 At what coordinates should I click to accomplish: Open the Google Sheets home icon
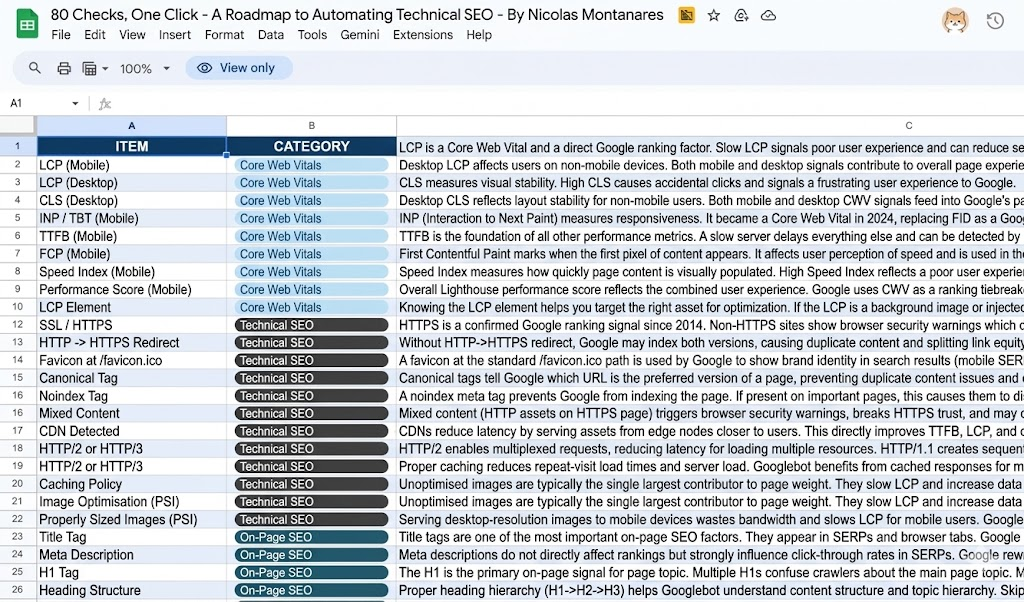coord(27,24)
